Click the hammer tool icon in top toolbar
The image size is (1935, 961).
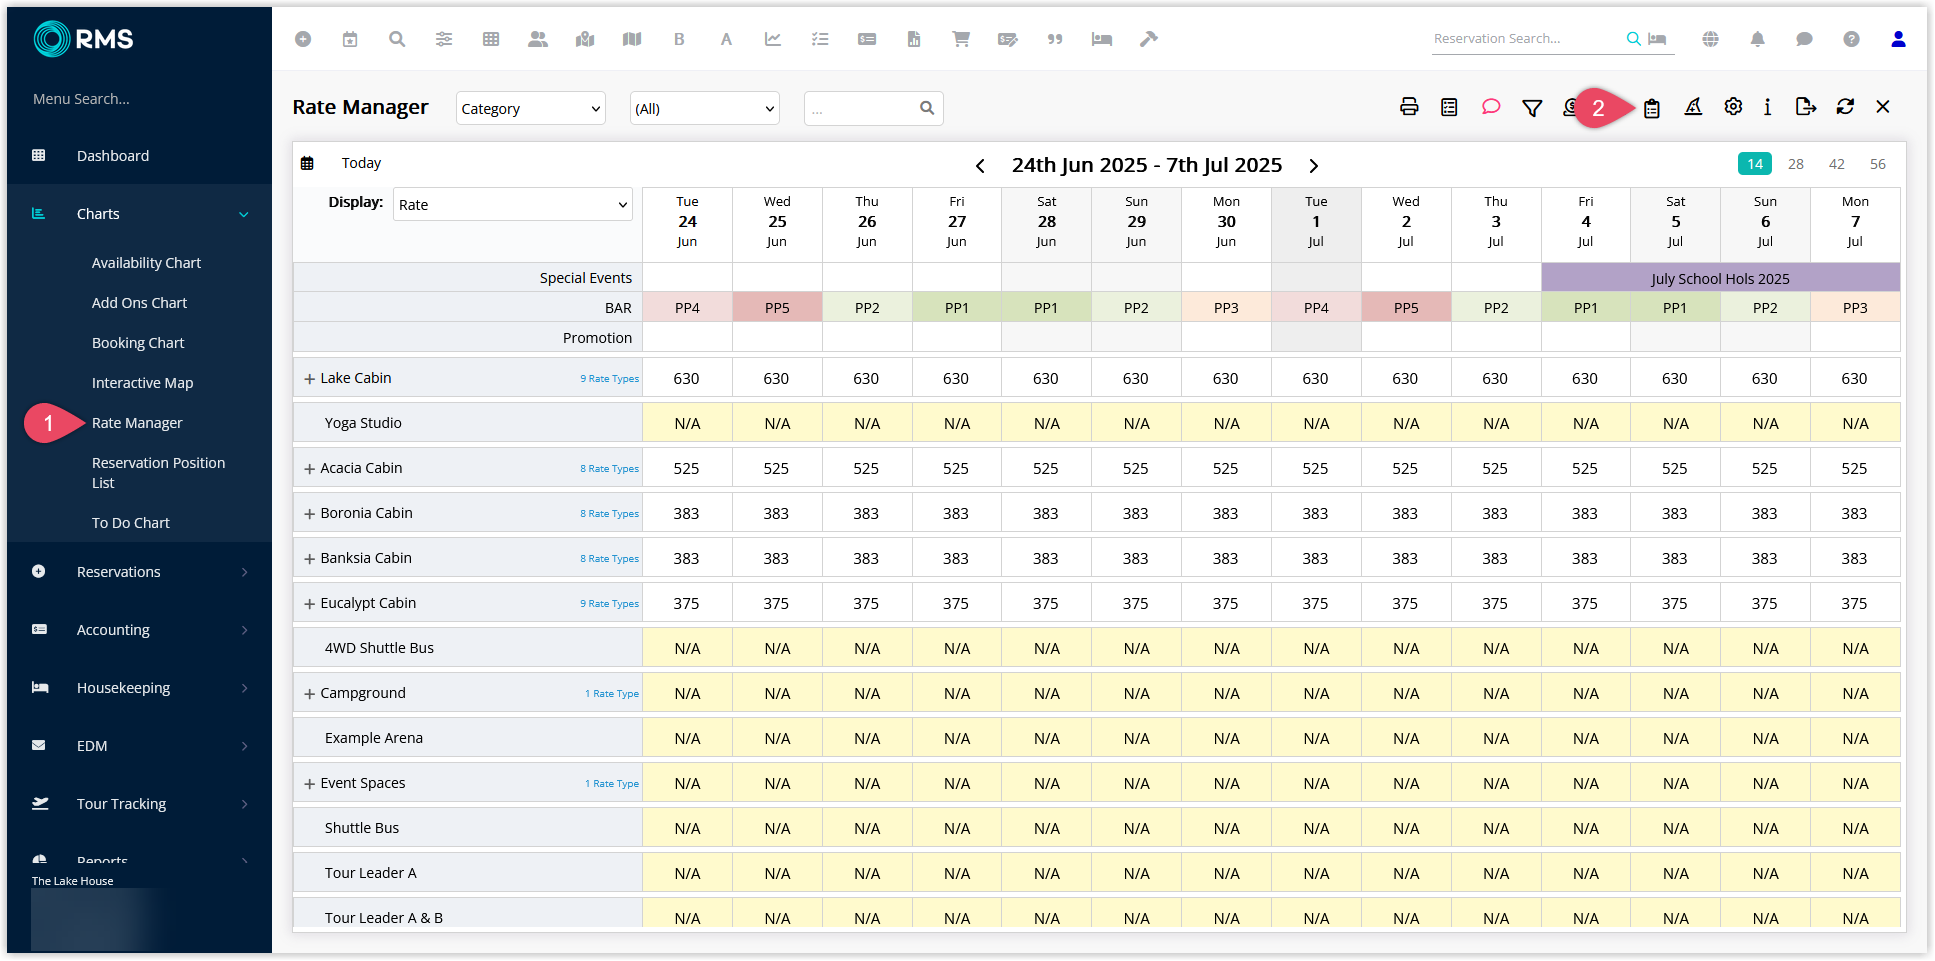coord(1149,39)
